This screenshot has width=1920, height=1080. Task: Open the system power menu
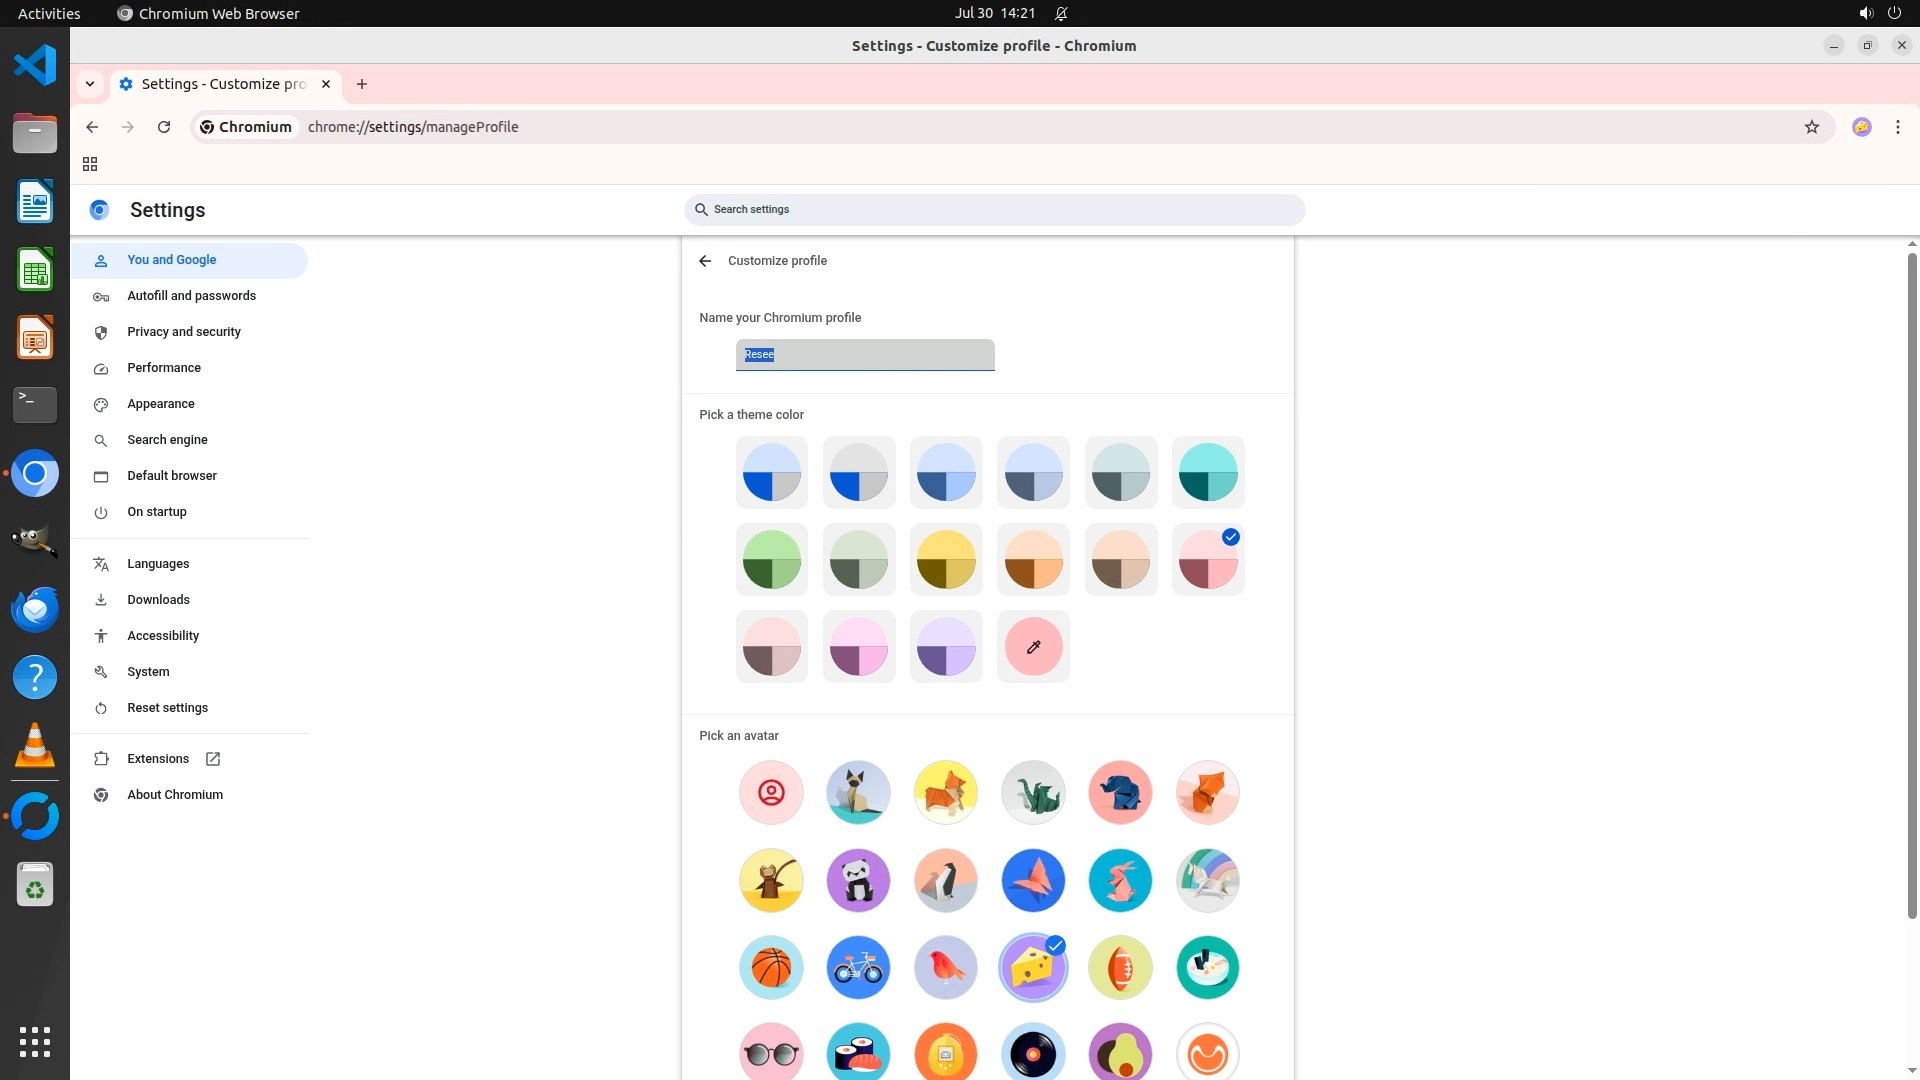point(1893,13)
